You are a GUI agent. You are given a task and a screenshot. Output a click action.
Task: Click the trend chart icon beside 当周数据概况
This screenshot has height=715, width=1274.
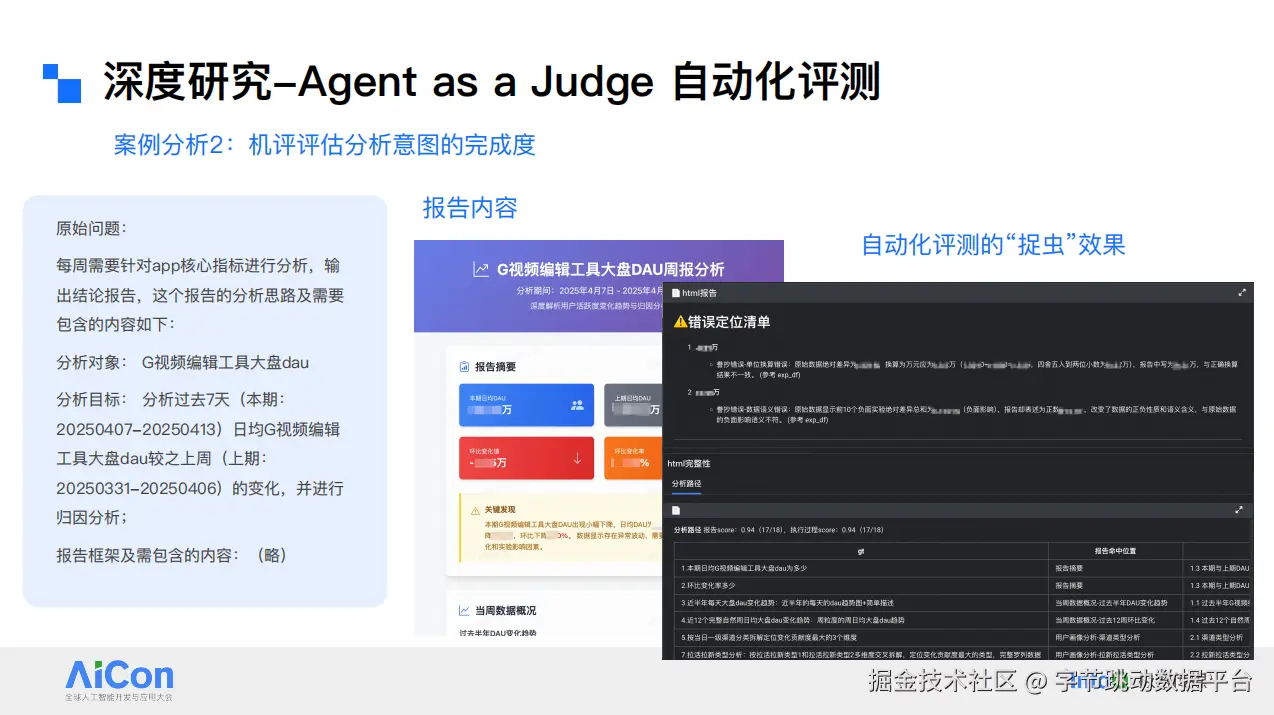pyautogui.click(x=464, y=610)
